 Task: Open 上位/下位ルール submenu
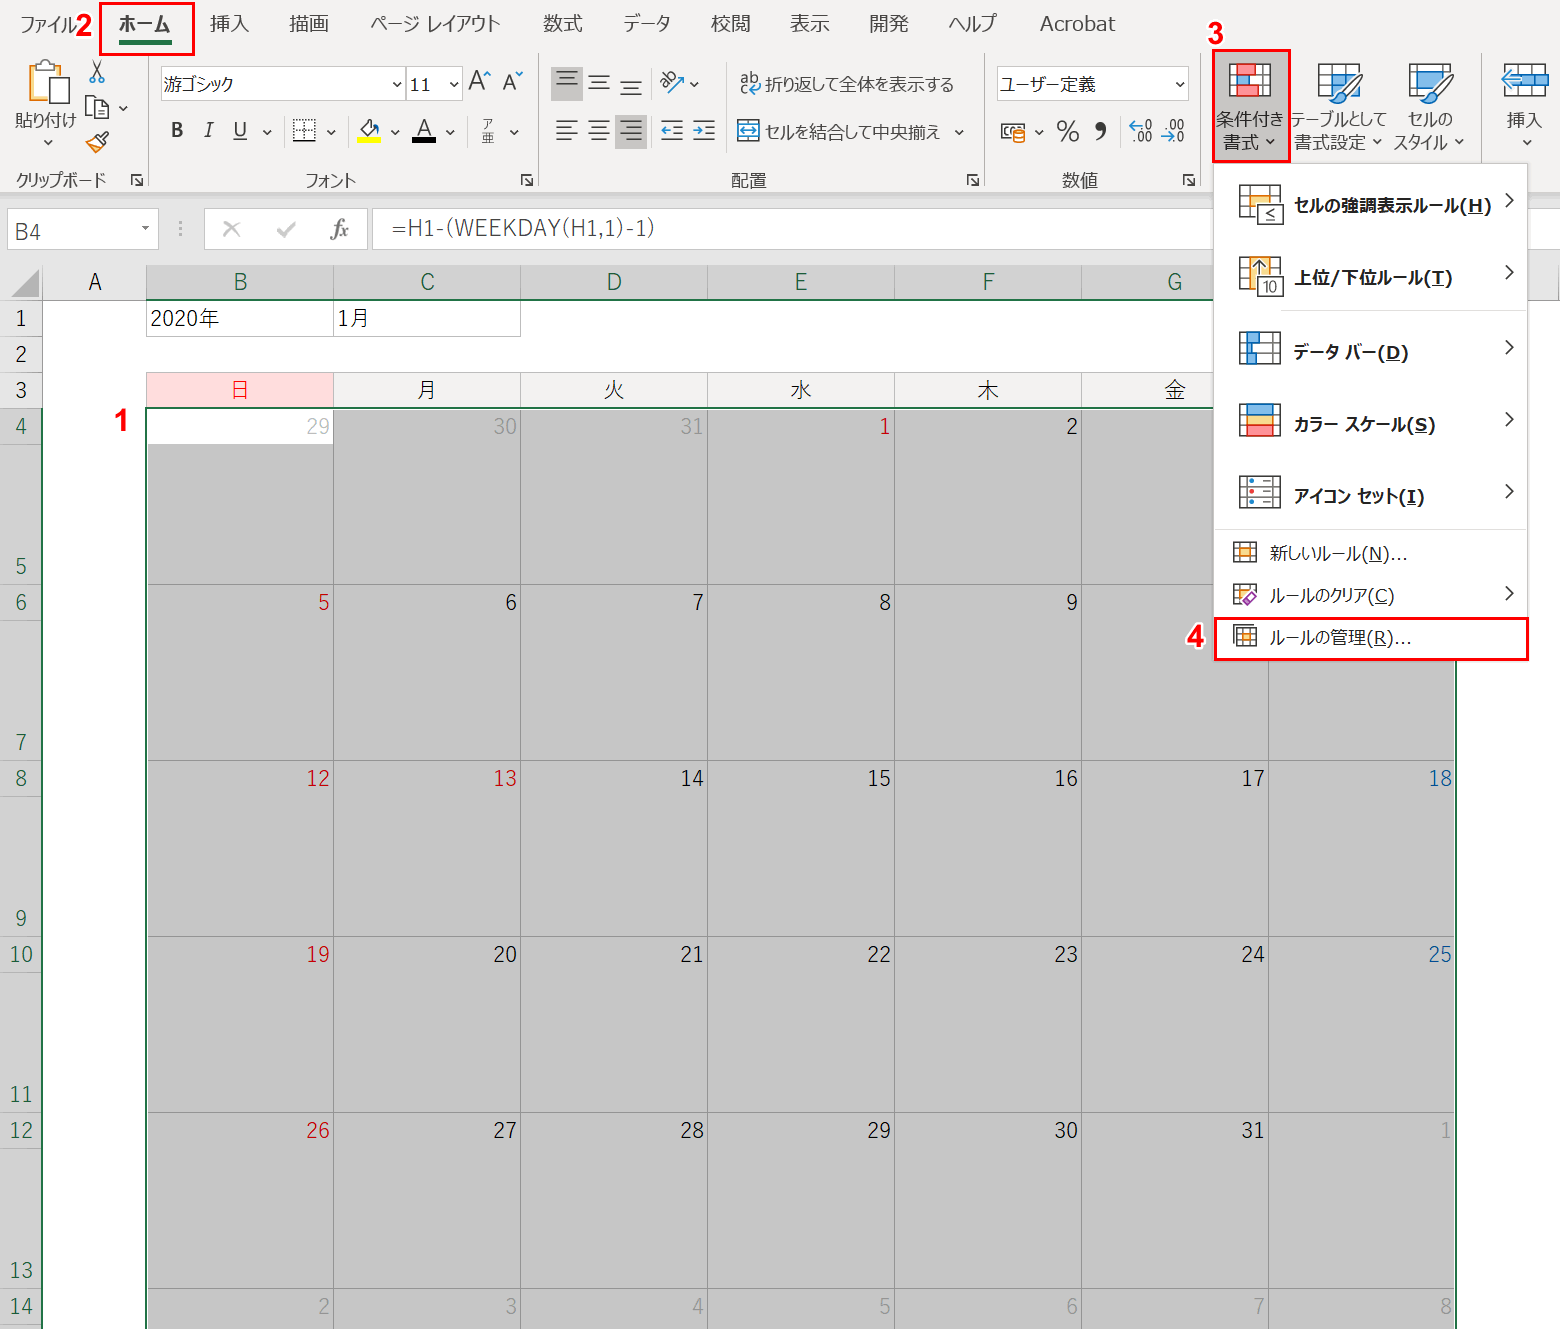point(1371,276)
